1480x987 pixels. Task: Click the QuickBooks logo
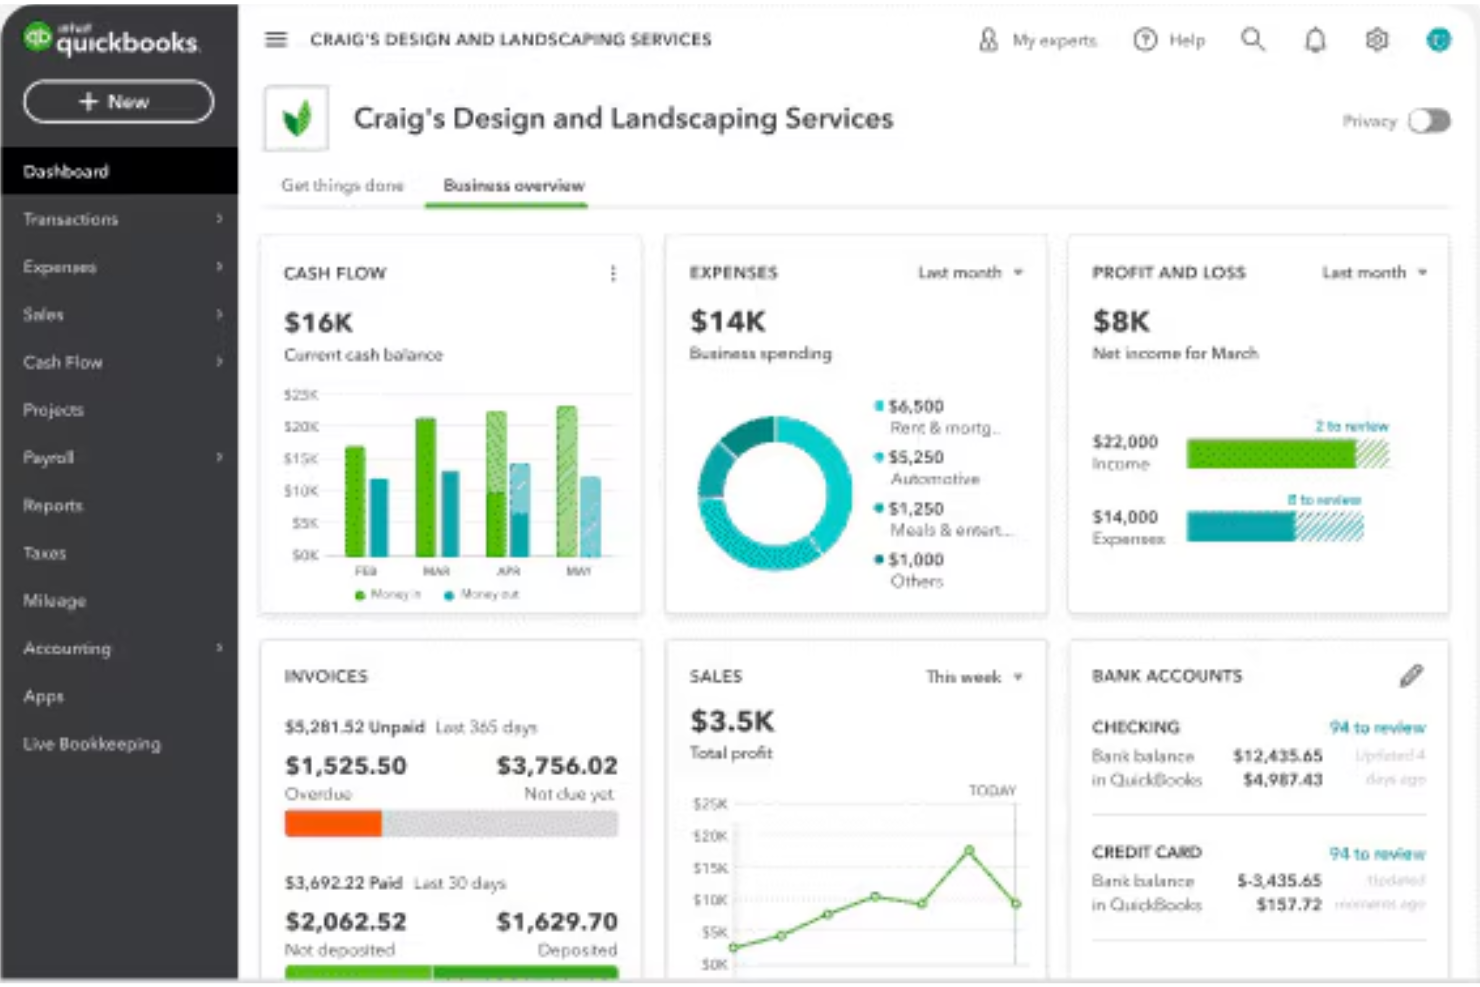(111, 39)
